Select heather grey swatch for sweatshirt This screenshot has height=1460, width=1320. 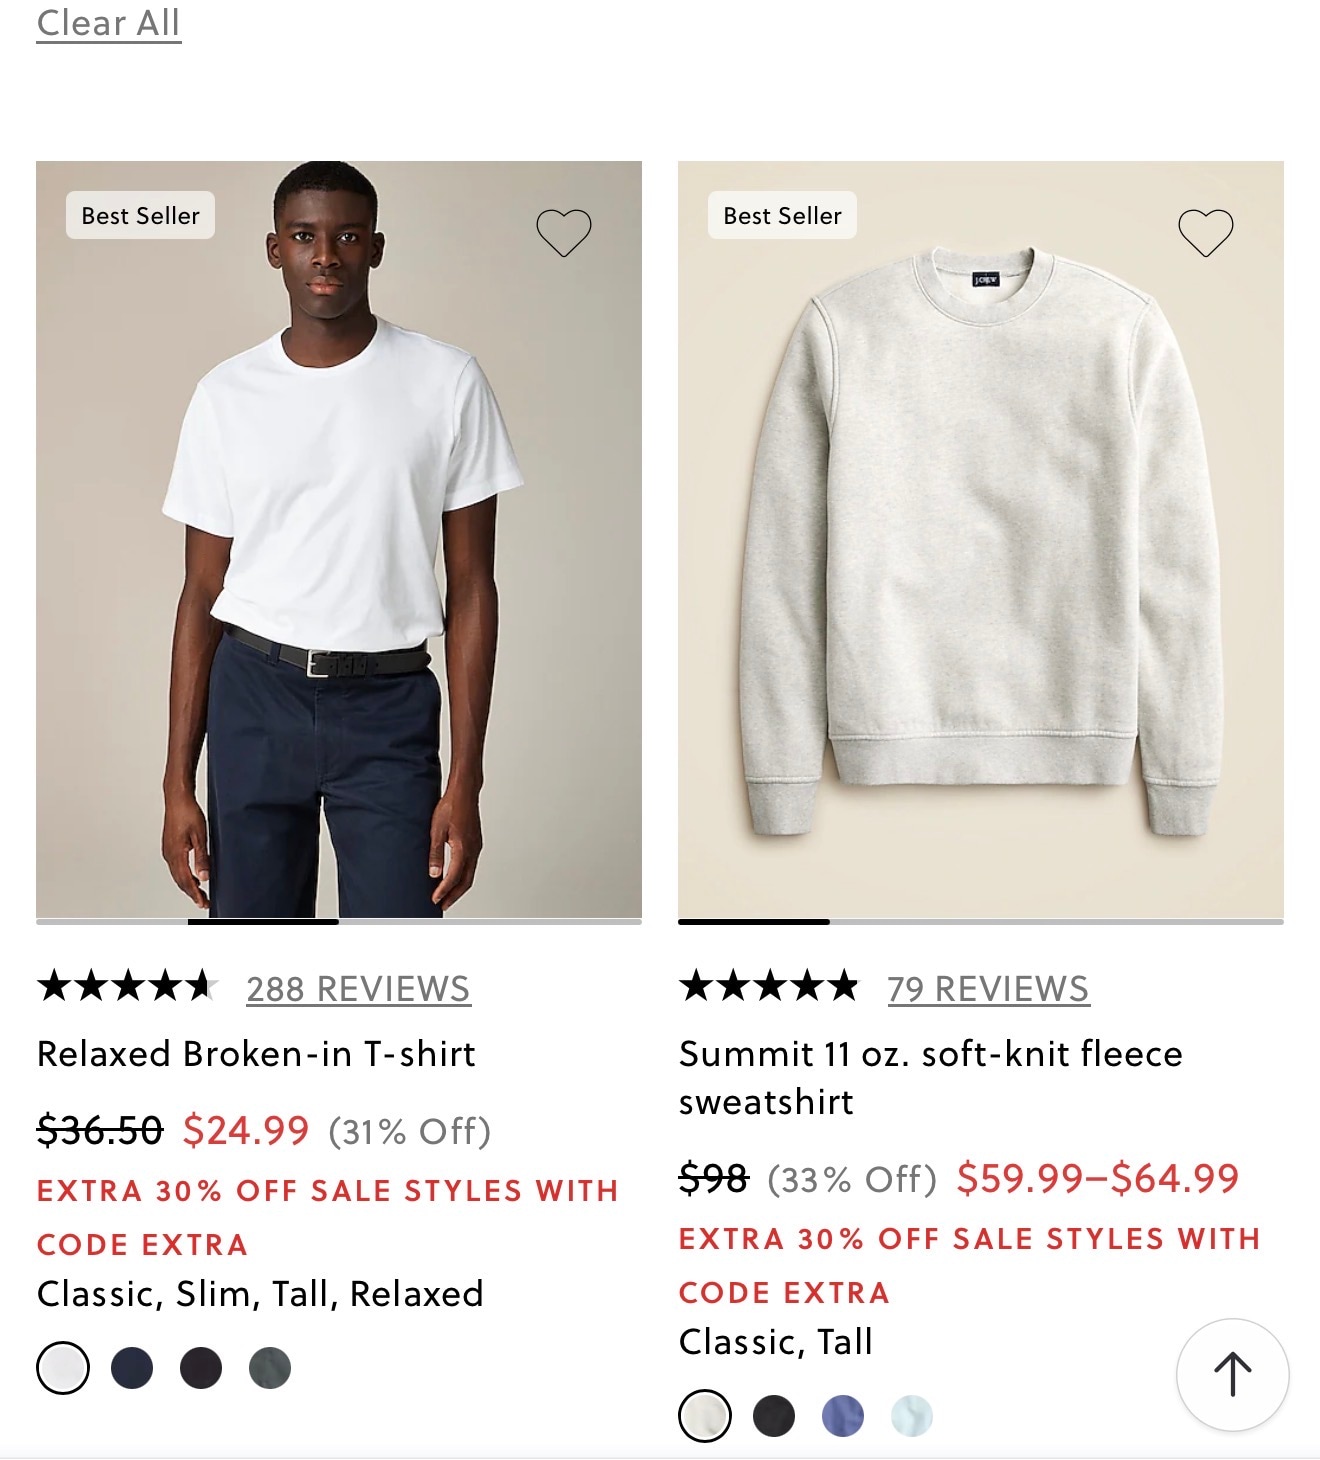(x=705, y=1416)
